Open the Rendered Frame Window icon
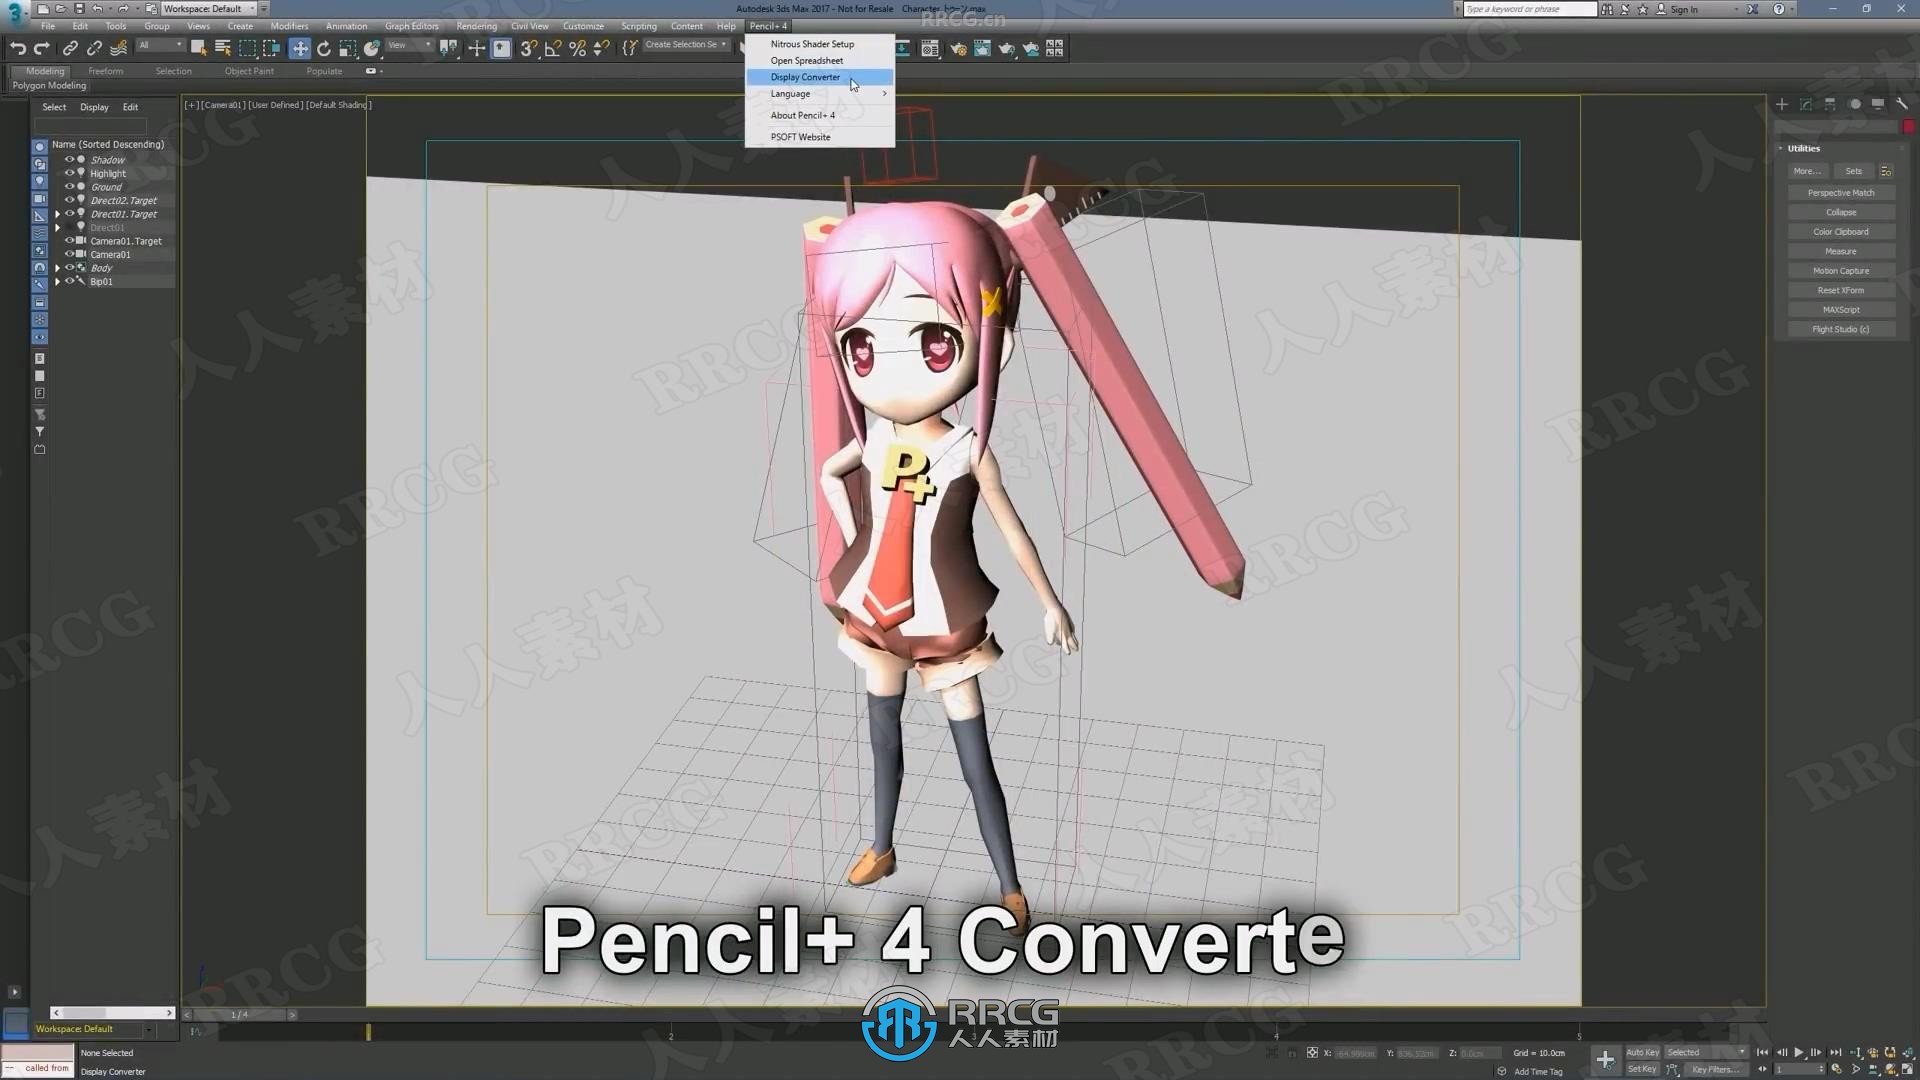This screenshot has width=1920, height=1080. click(x=982, y=48)
